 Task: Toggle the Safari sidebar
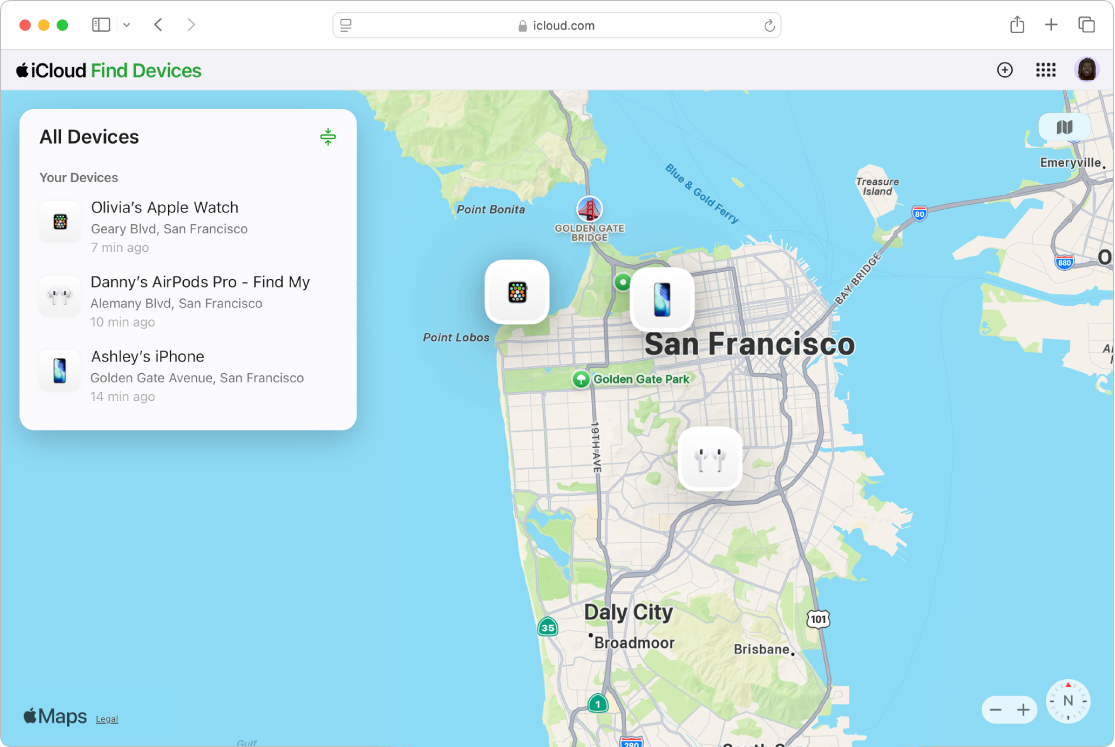(x=100, y=24)
